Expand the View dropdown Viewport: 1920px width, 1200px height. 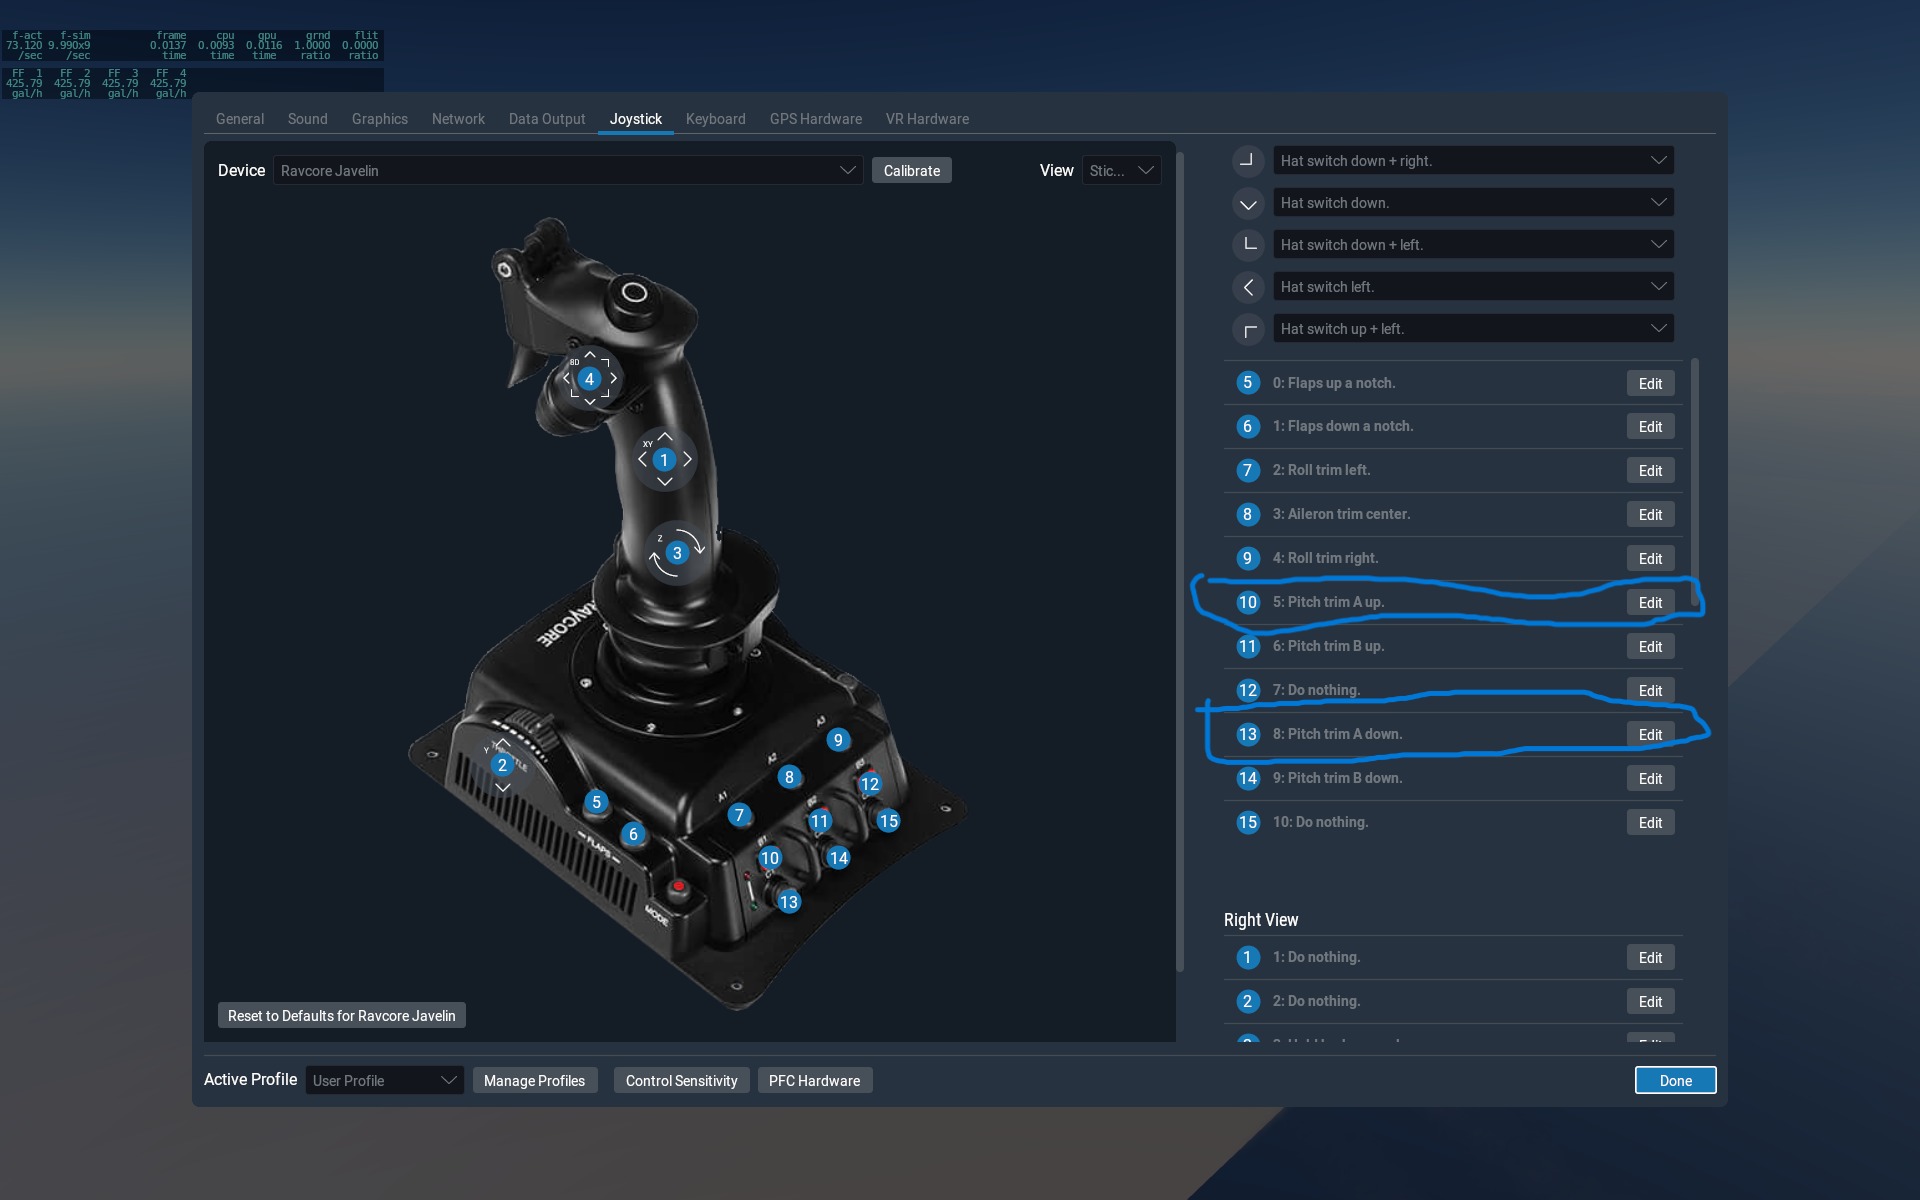click(x=1121, y=171)
